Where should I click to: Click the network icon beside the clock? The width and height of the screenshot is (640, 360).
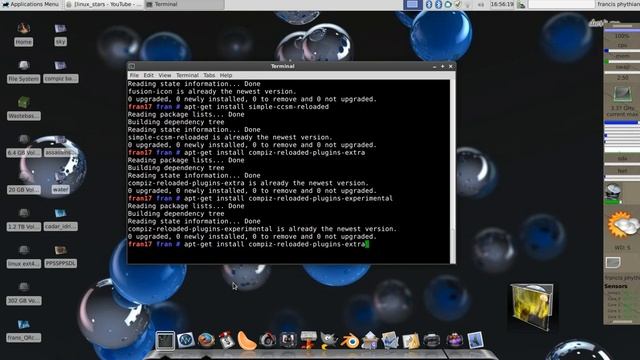click(521, 4)
